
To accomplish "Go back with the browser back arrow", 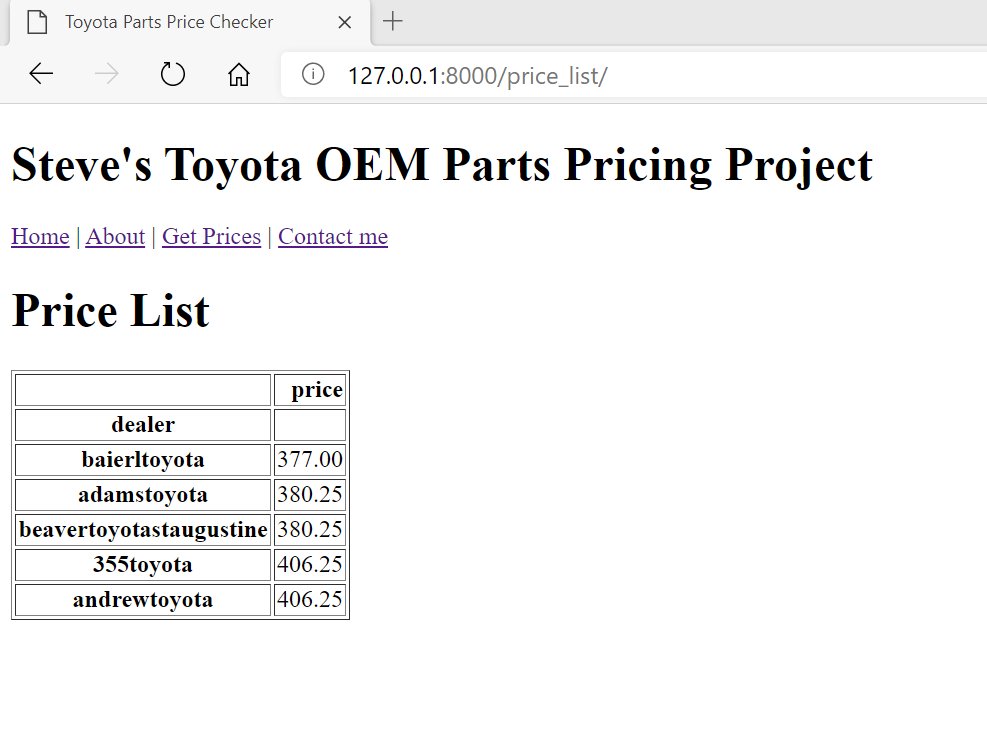I will [41, 74].
